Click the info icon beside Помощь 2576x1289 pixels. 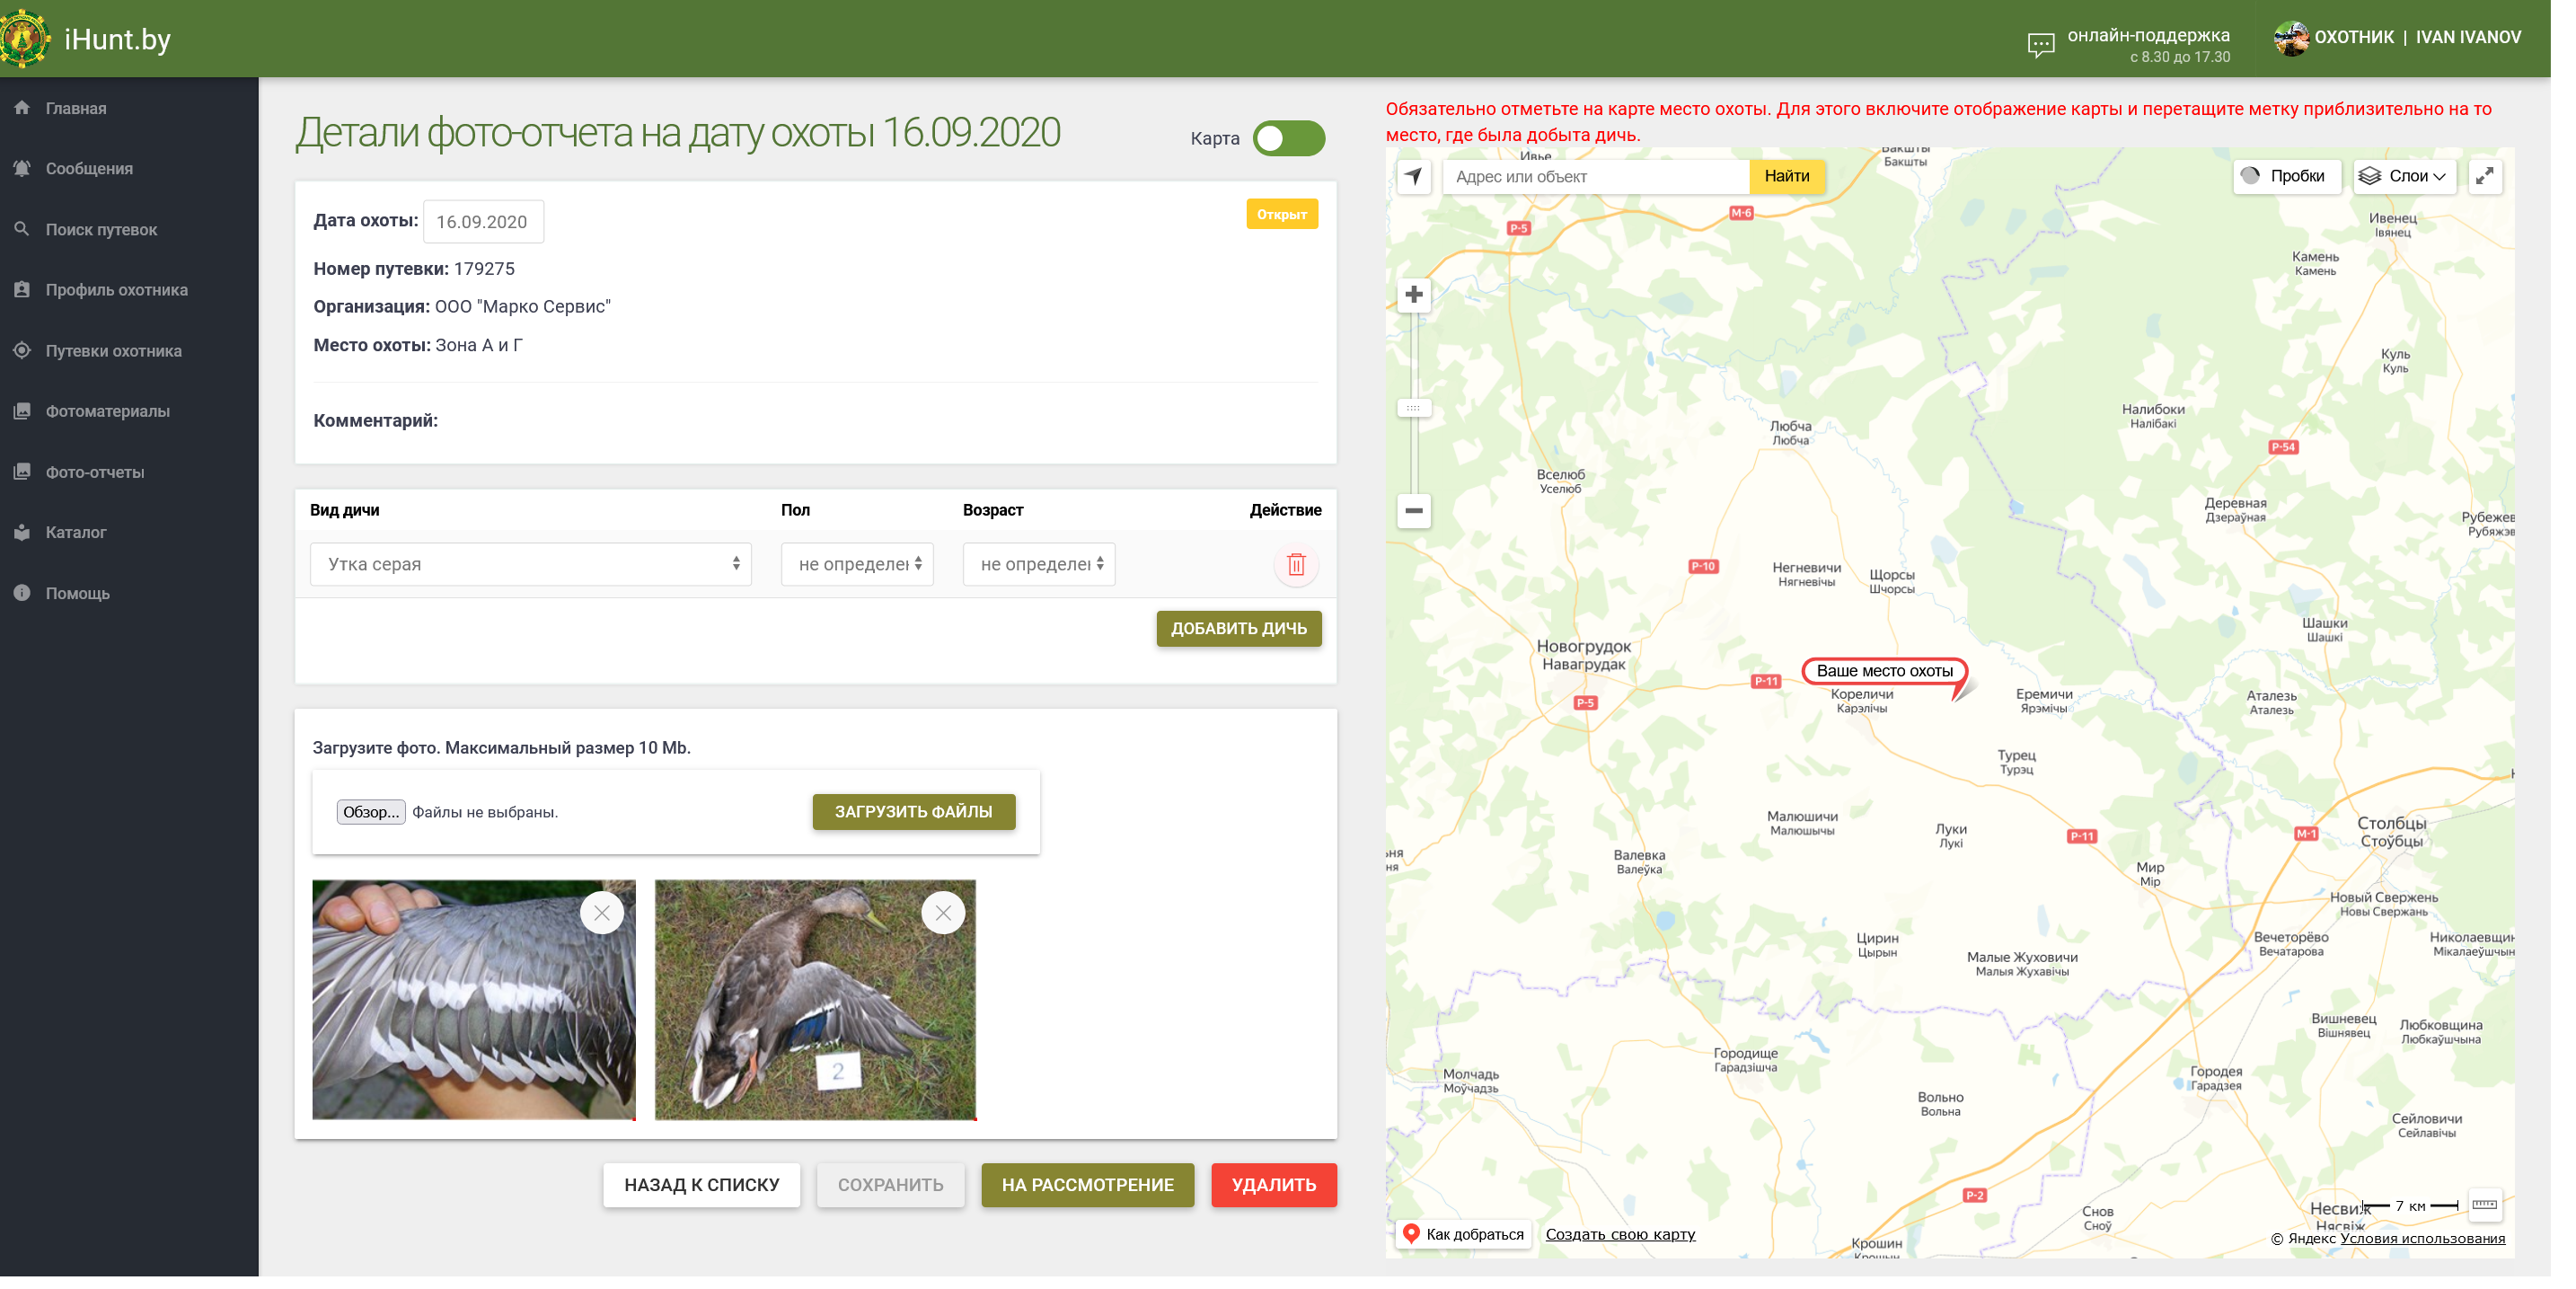22,593
